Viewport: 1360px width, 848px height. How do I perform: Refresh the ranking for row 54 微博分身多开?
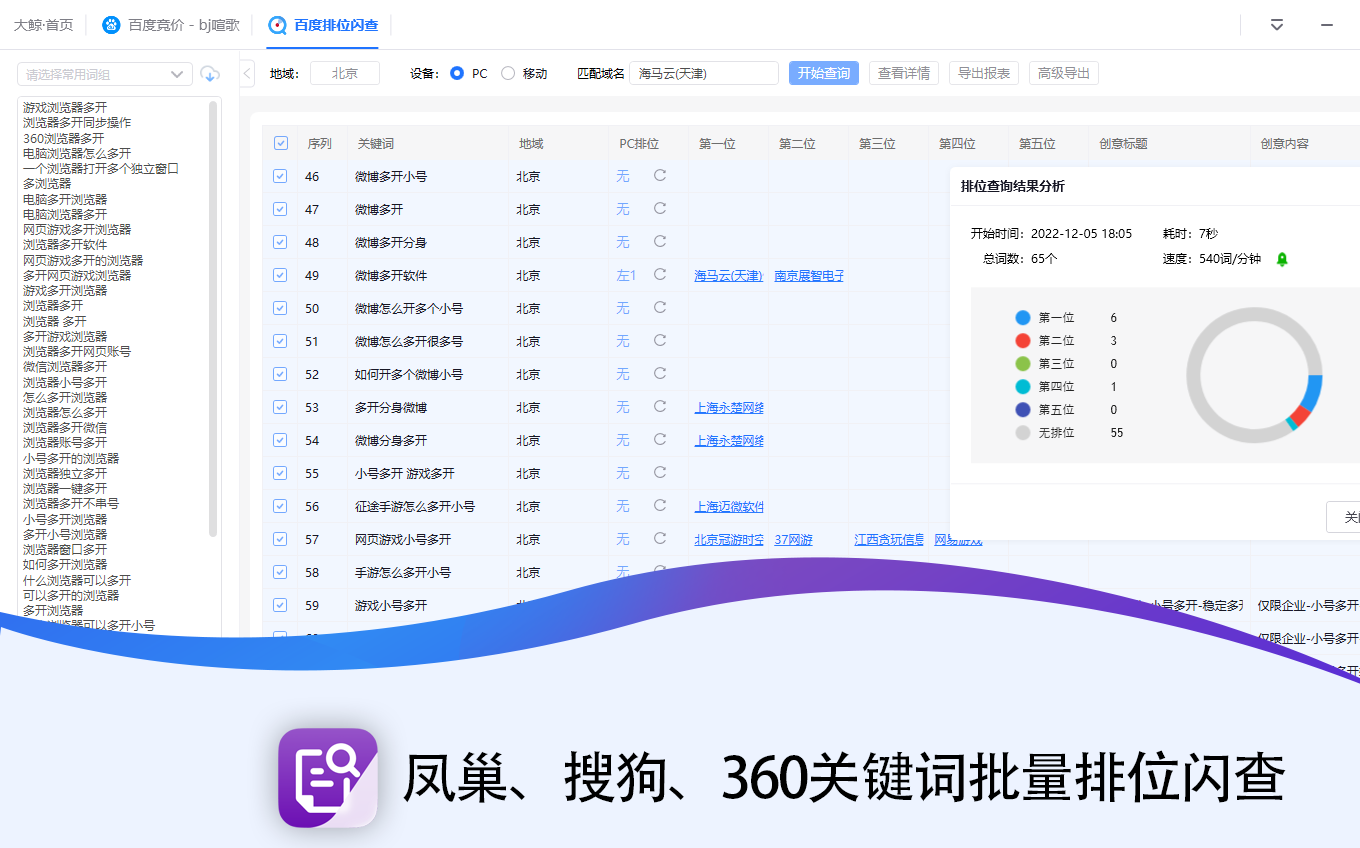660,439
